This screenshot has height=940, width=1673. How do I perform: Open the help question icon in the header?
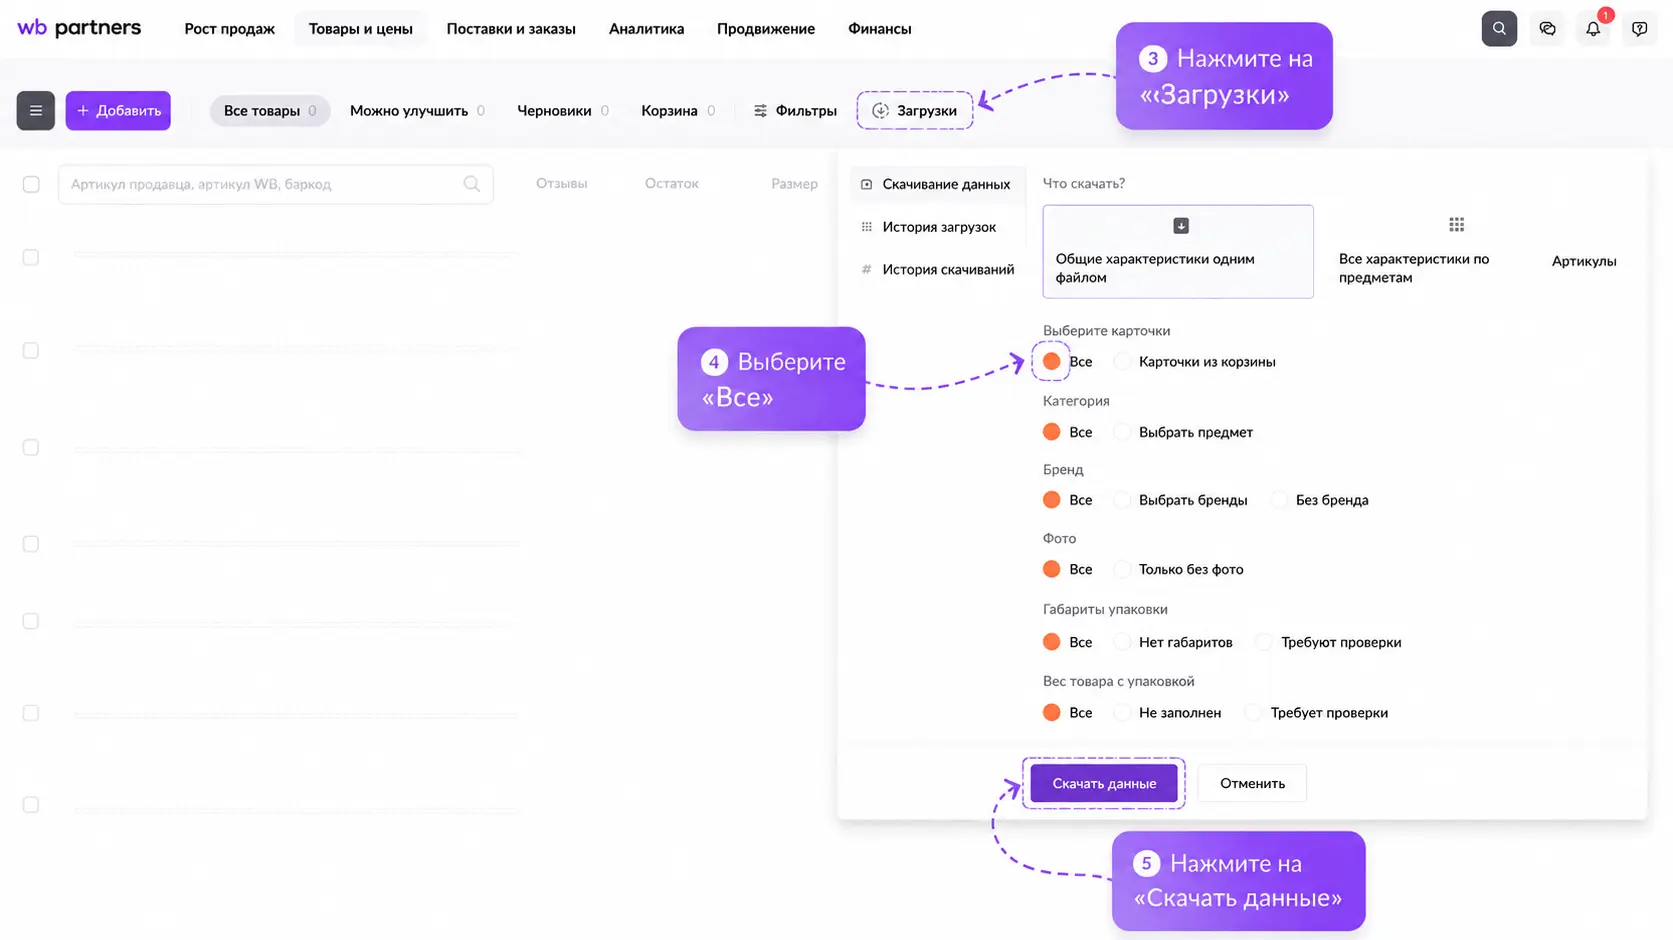point(1639,29)
